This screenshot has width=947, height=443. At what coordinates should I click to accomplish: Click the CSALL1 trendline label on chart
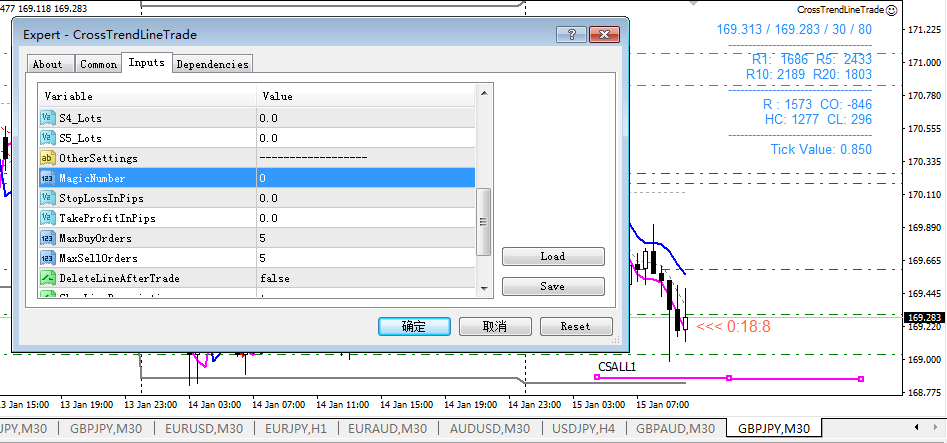[x=617, y=366]
